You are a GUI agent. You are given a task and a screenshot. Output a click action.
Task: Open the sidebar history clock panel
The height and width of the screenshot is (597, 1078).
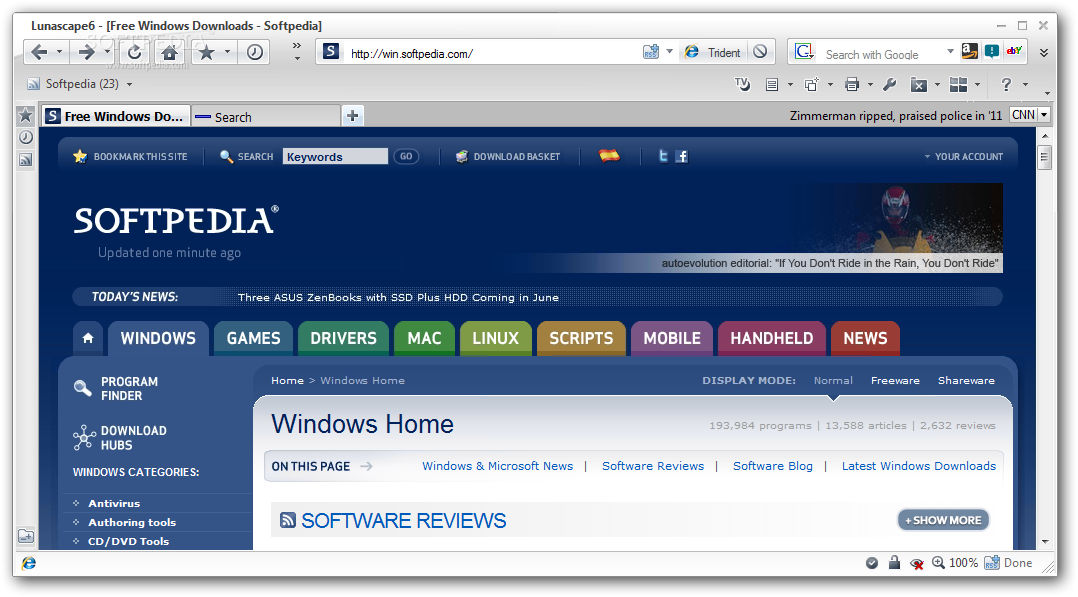(x=25, y=138)
